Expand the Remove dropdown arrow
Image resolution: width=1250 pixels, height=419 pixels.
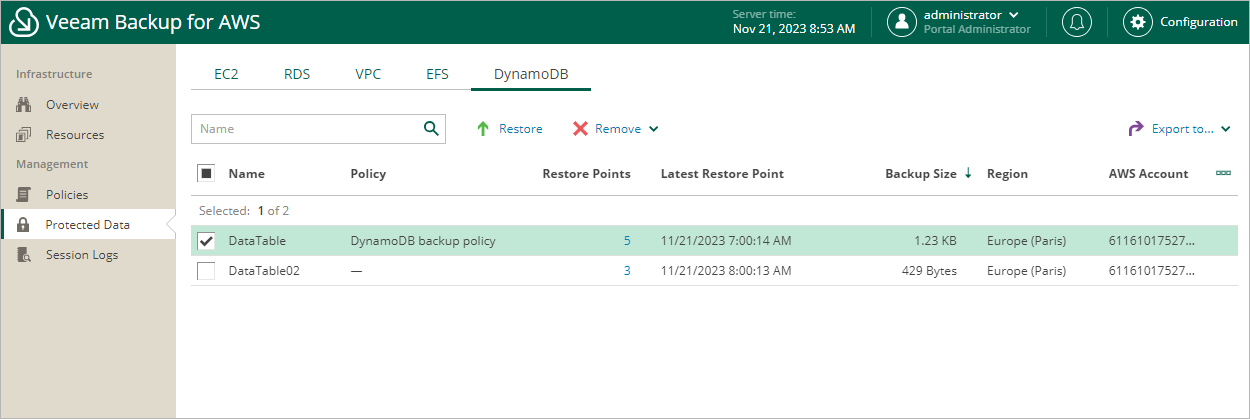pos(654,129)
